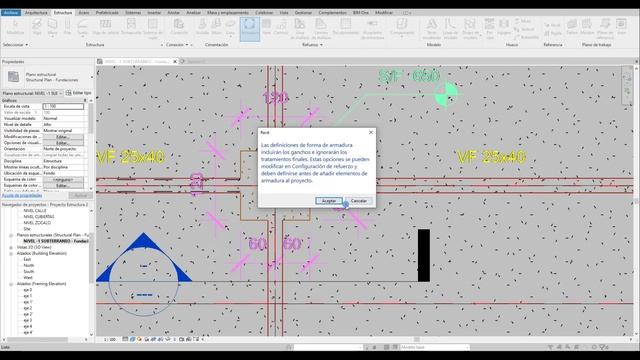Select the Acoplador de armadura tool
Image resolution: width=640 pixels, height=360 pixels.
[x=372, y=29]
